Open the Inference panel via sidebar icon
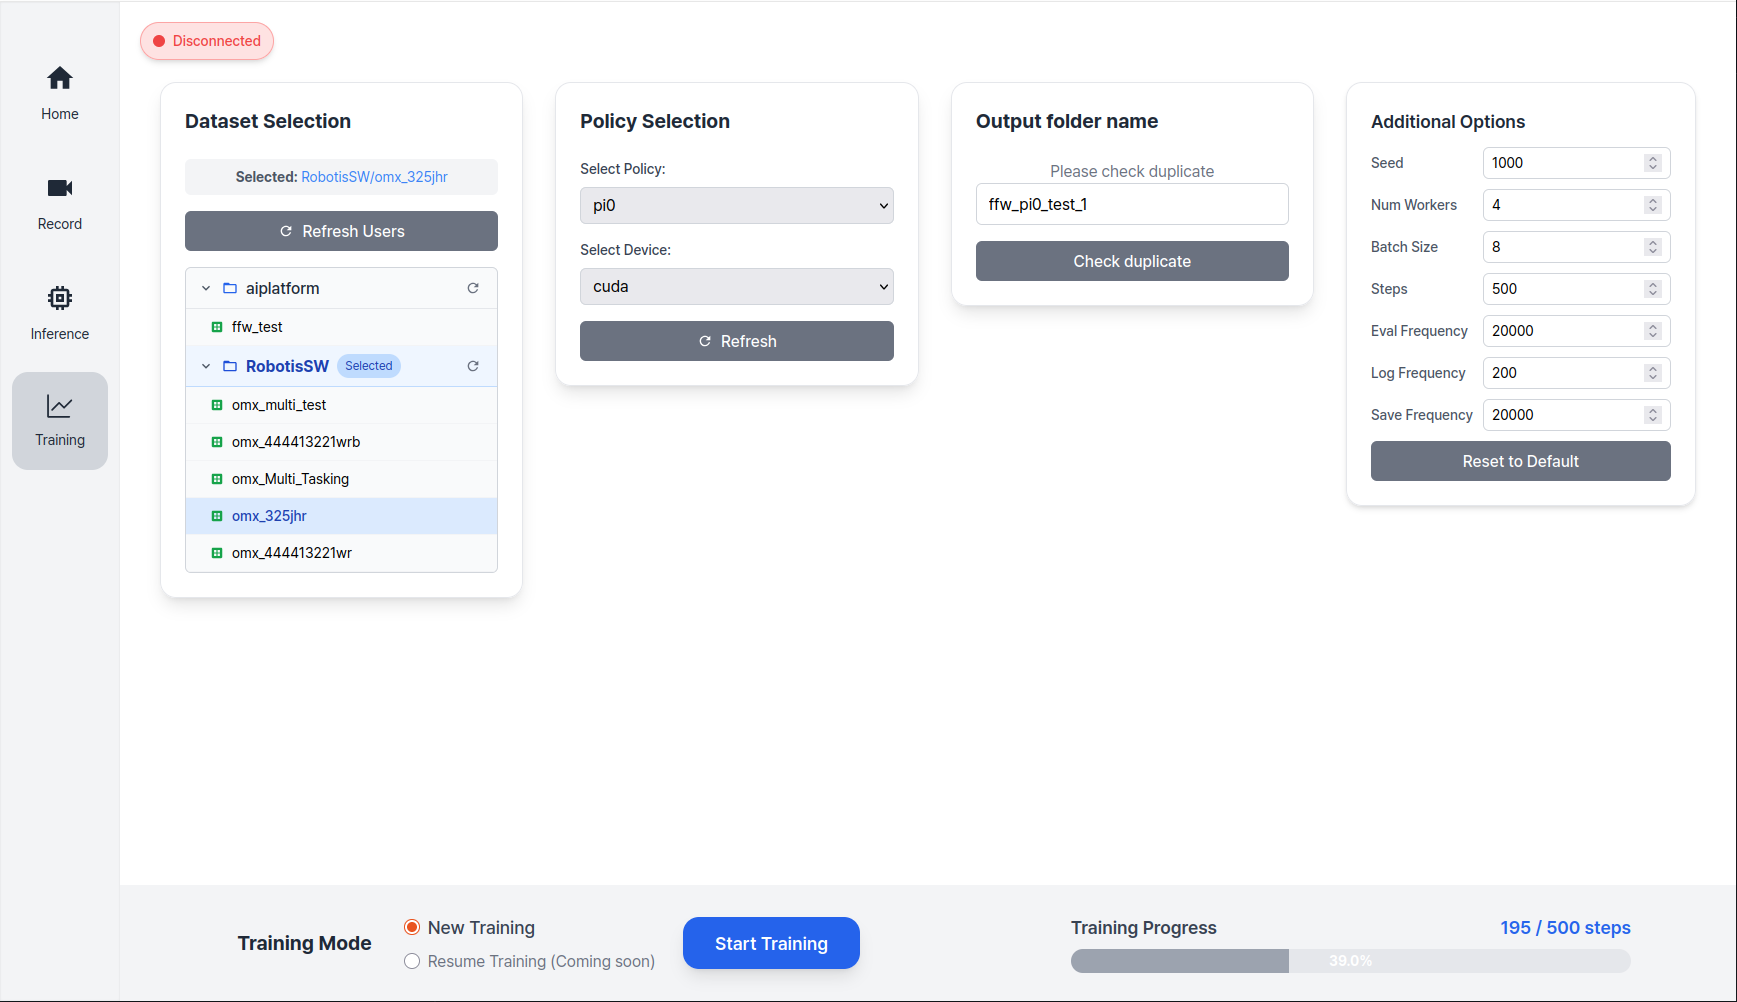The image size is (1737, 1002). tap(59, 312)
